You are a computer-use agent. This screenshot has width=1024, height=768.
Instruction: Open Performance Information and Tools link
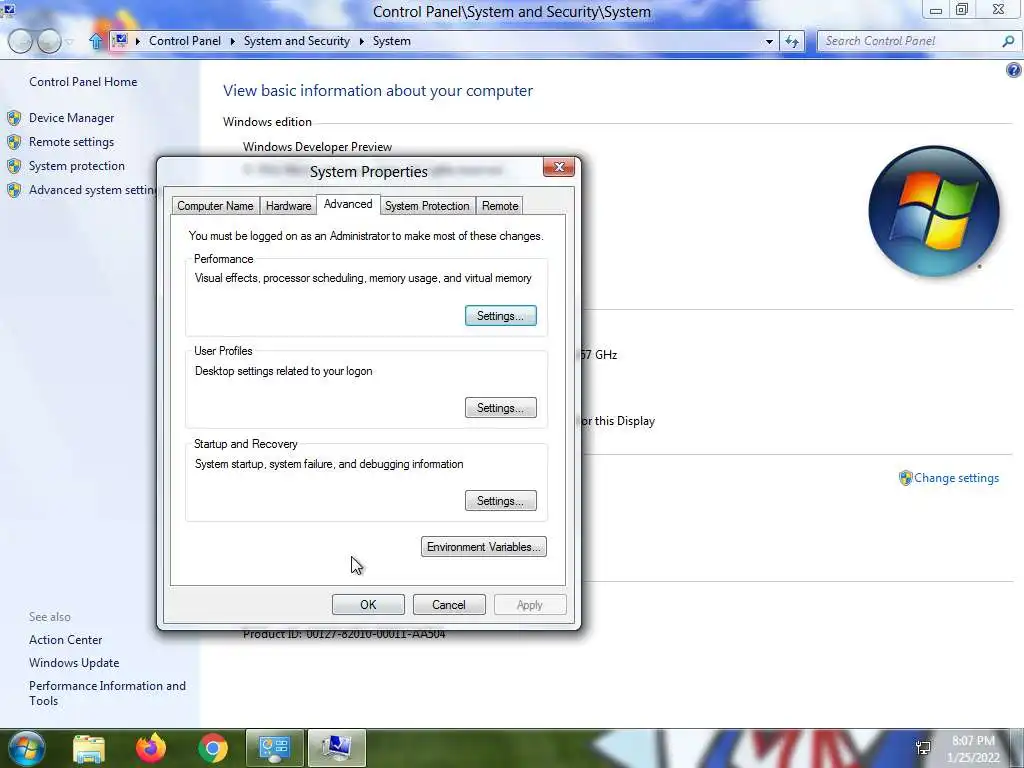(x=107, y=693)
